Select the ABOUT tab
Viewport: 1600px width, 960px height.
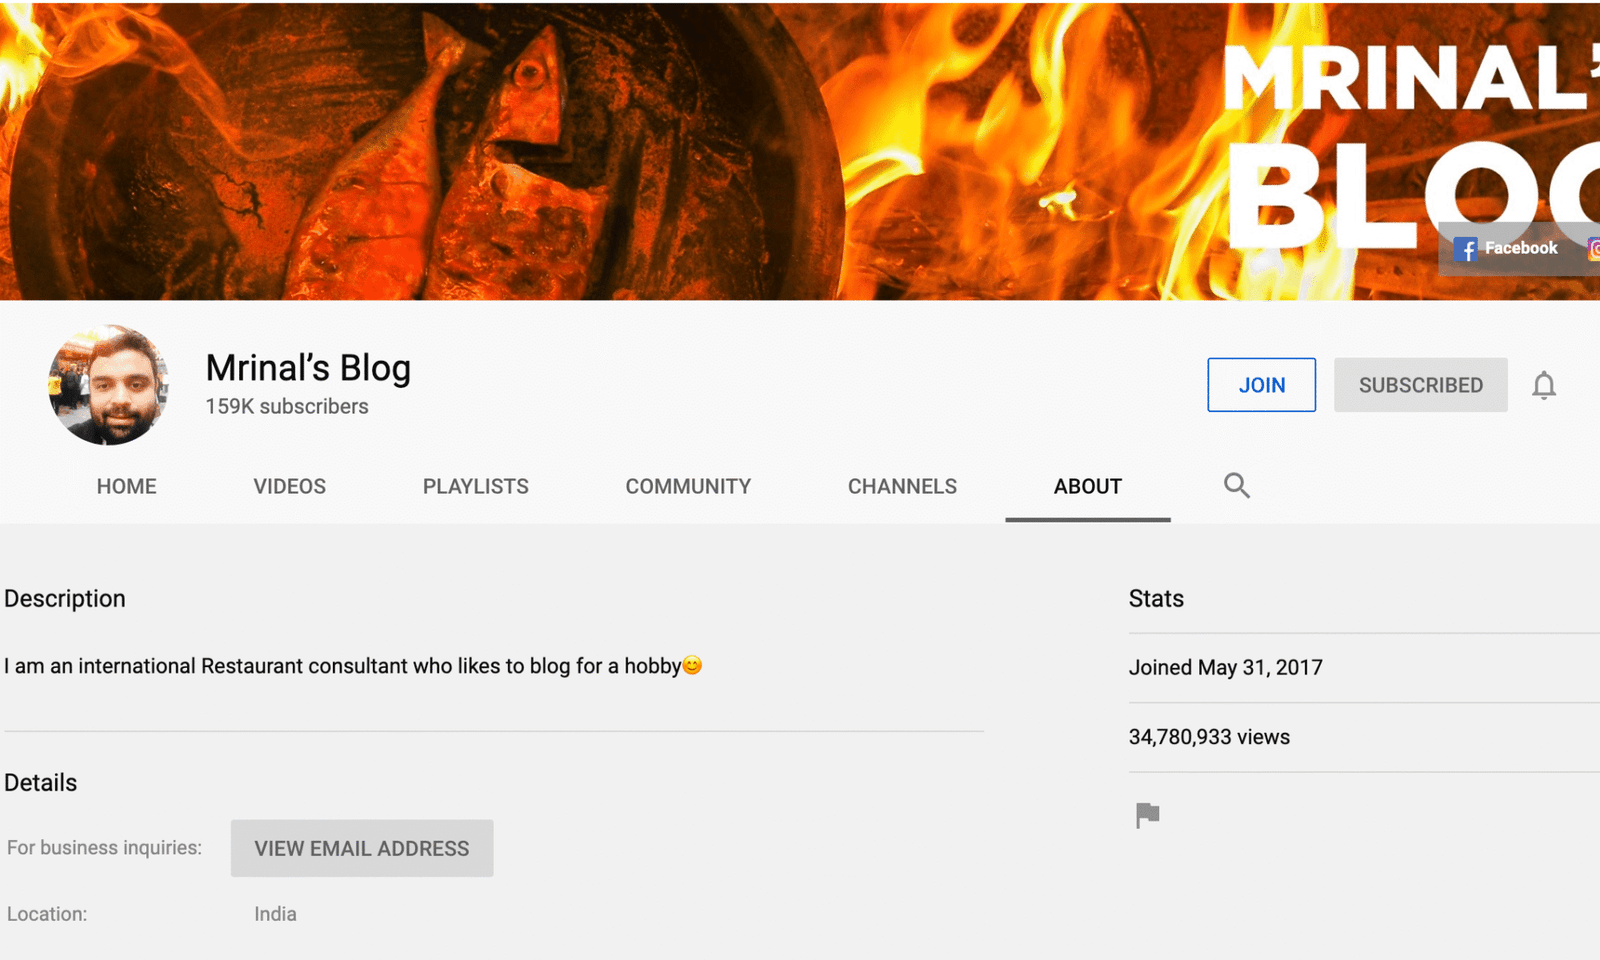tap(1087, 487)
